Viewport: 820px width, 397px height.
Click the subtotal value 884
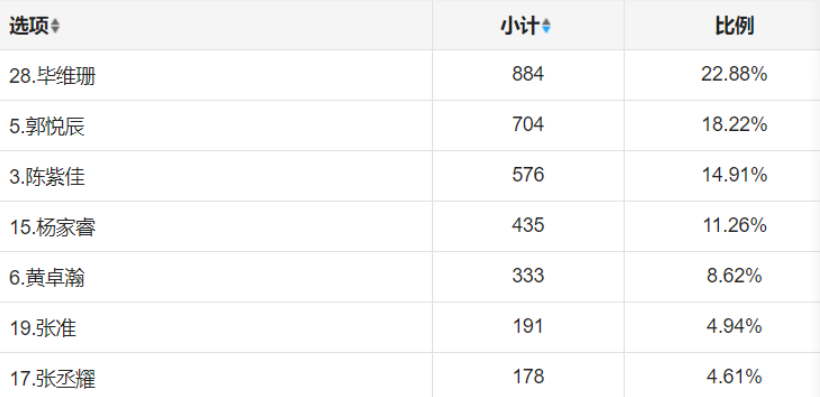point(528,74)
